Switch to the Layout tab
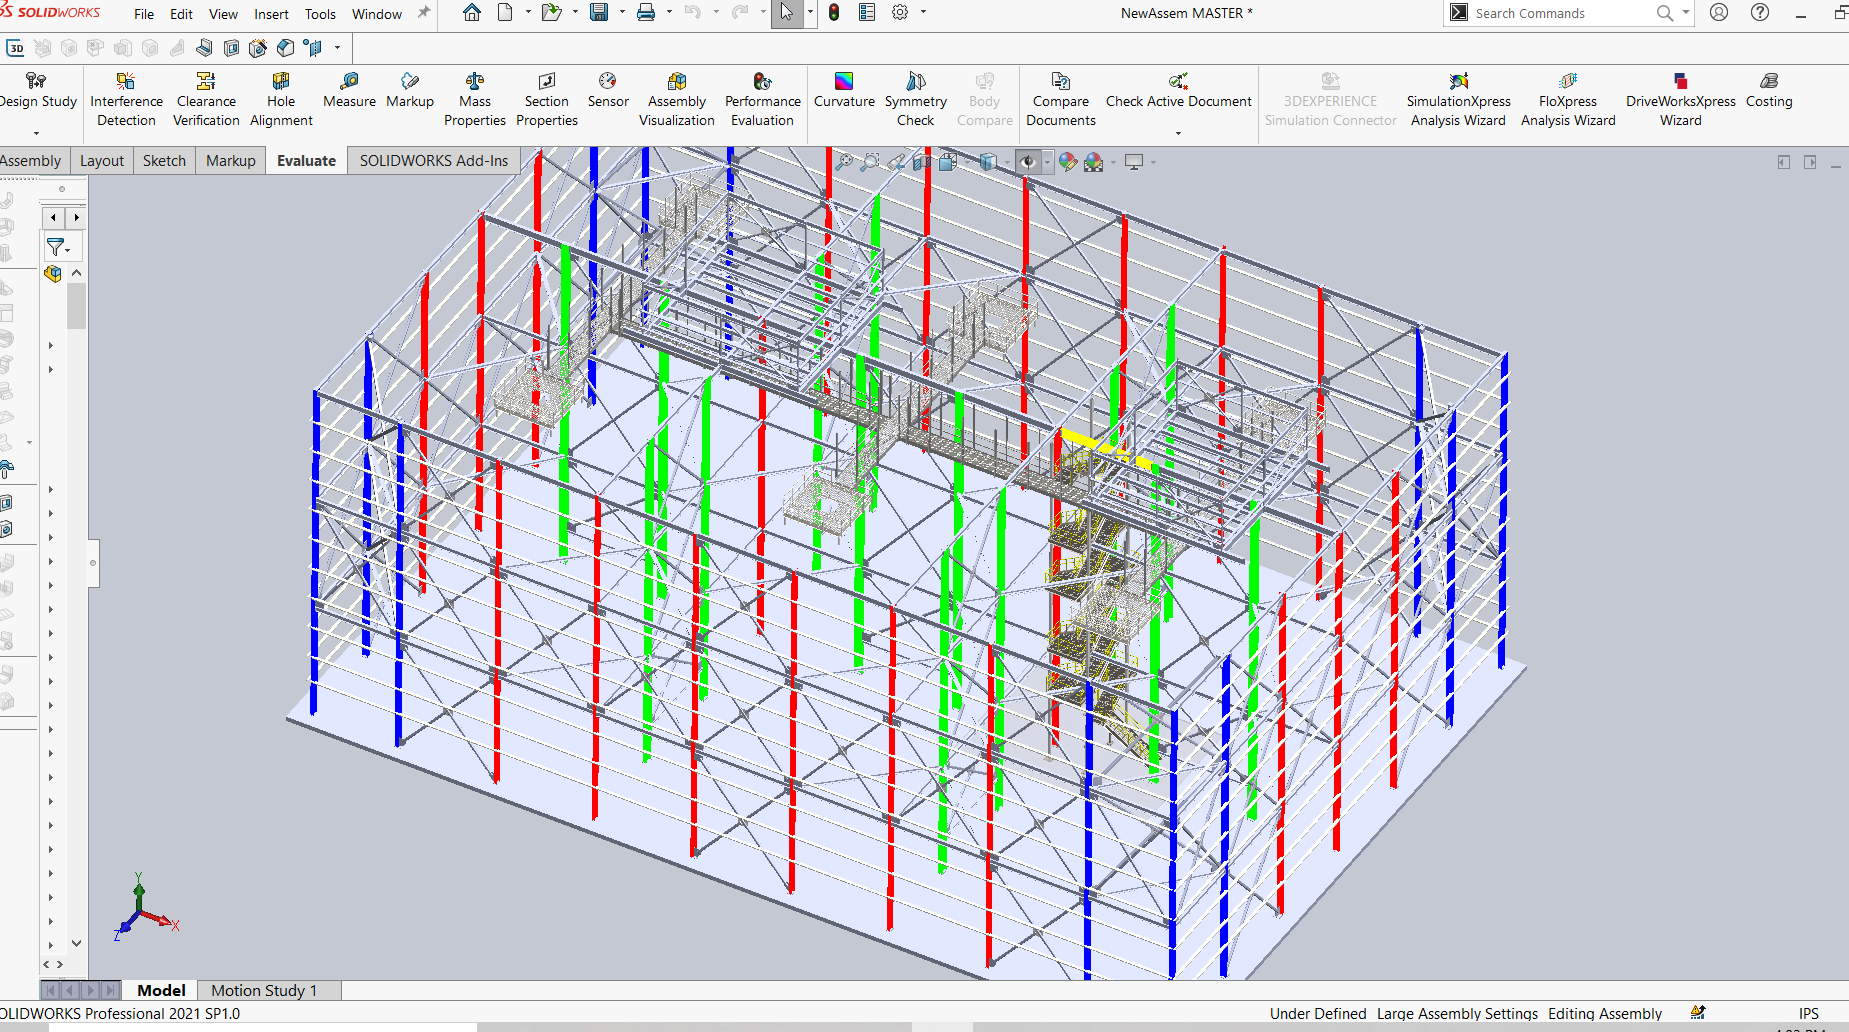Screen dimensions: 1849x1032 tap(102, 160)
